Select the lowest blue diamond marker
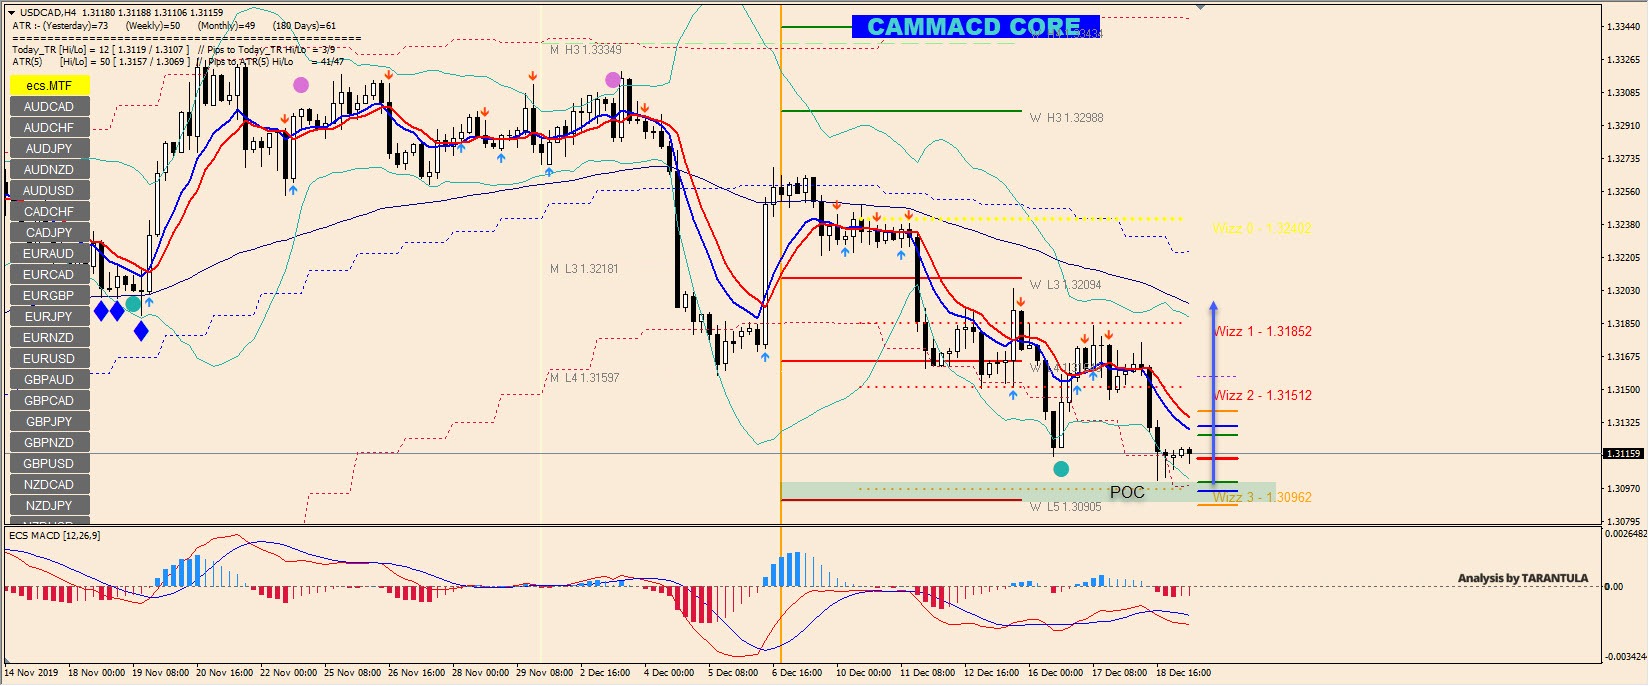The width and height of the screenshot is (1649, 686). 141,331
